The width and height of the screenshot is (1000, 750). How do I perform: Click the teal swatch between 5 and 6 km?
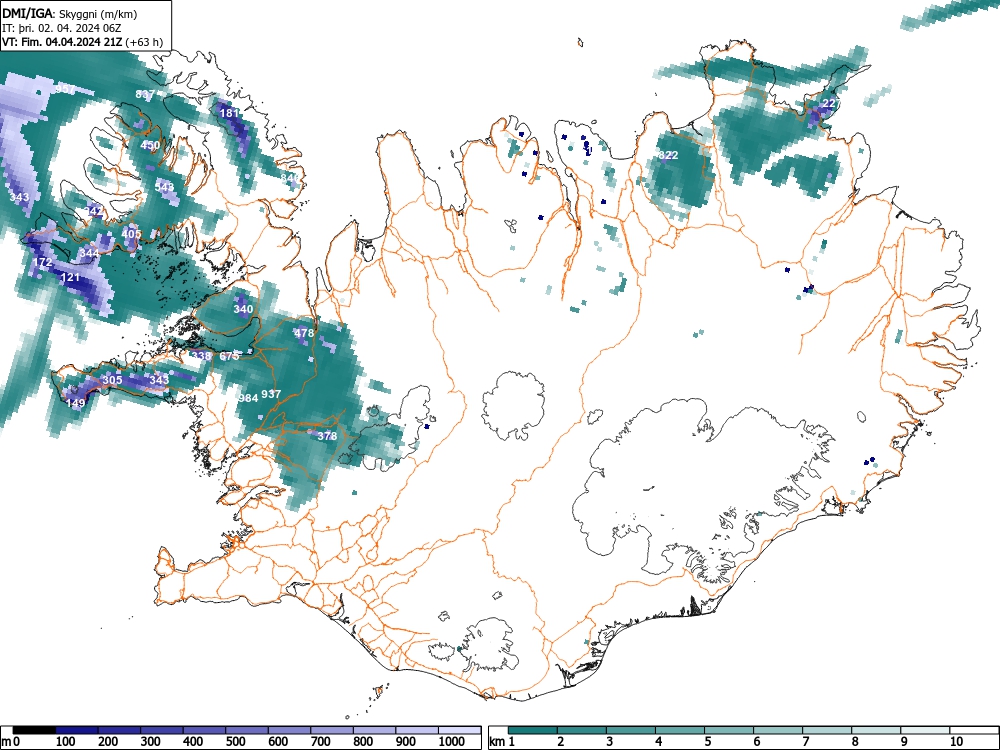(x=729, y=730)
